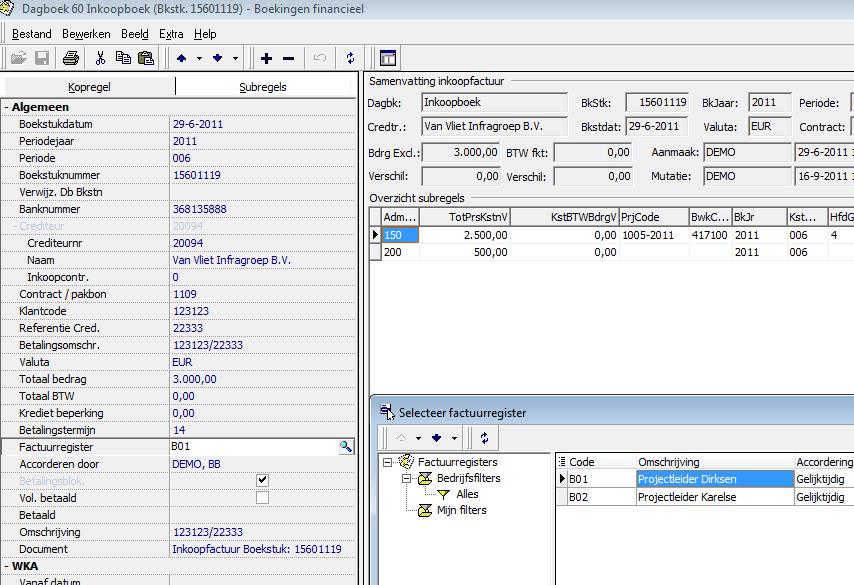854x585 pixels.
Task: Click the lookup magnifier in the Factuurregister field
Action: (x=345, y=447)
